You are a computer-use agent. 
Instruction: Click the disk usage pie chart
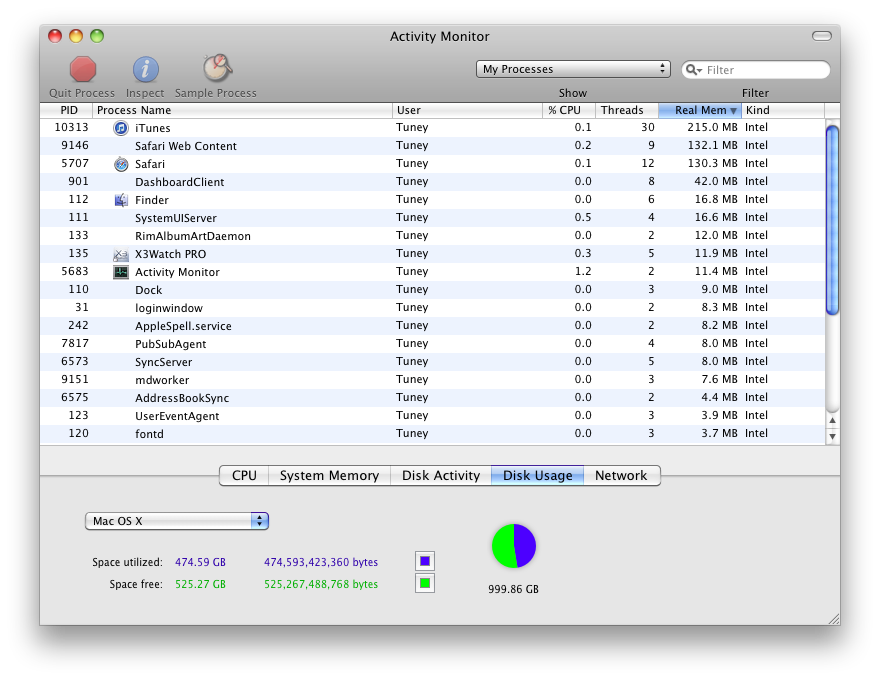point(514,546)
